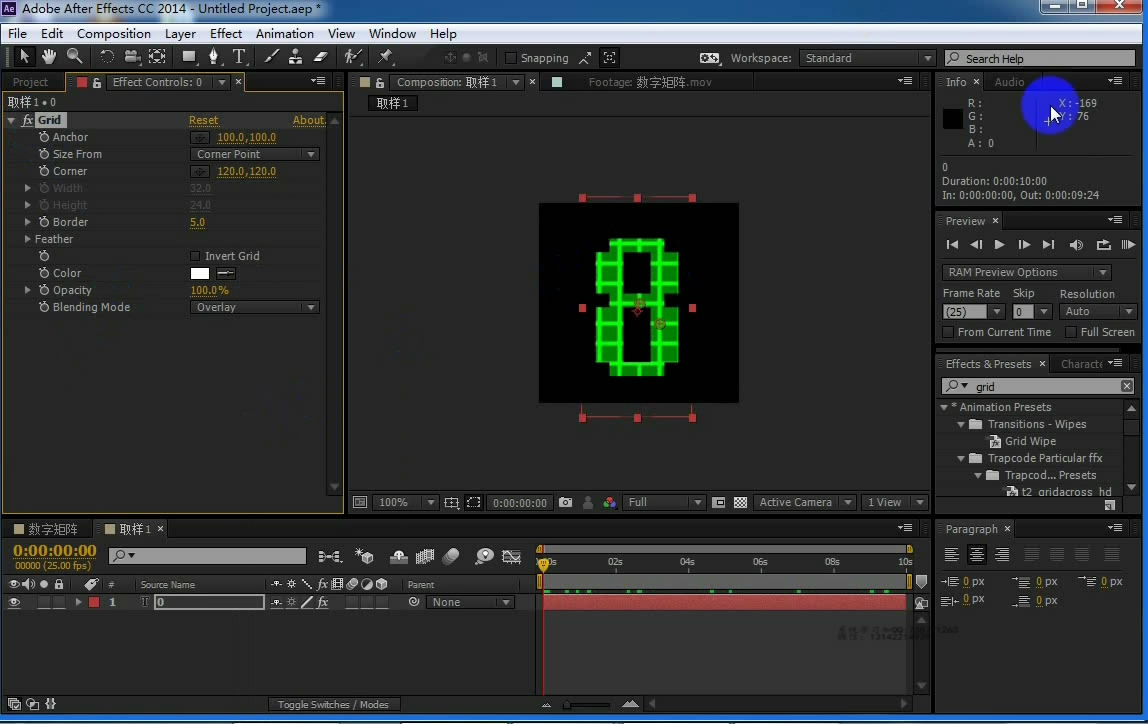Image resolution: width=1148 pixels, height=724 pixels.
Task: Toggle the Blending Mode stopwatch
Action: [44, 307]
